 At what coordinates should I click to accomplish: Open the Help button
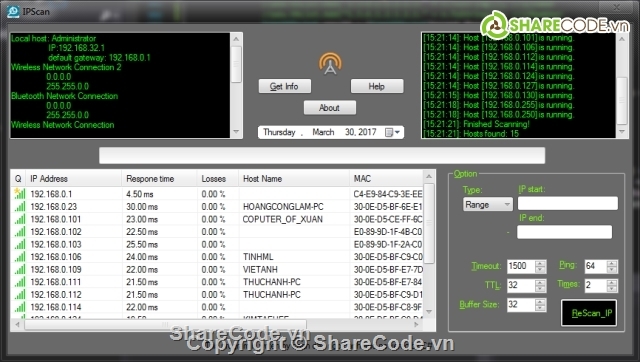tap(377, 86)
